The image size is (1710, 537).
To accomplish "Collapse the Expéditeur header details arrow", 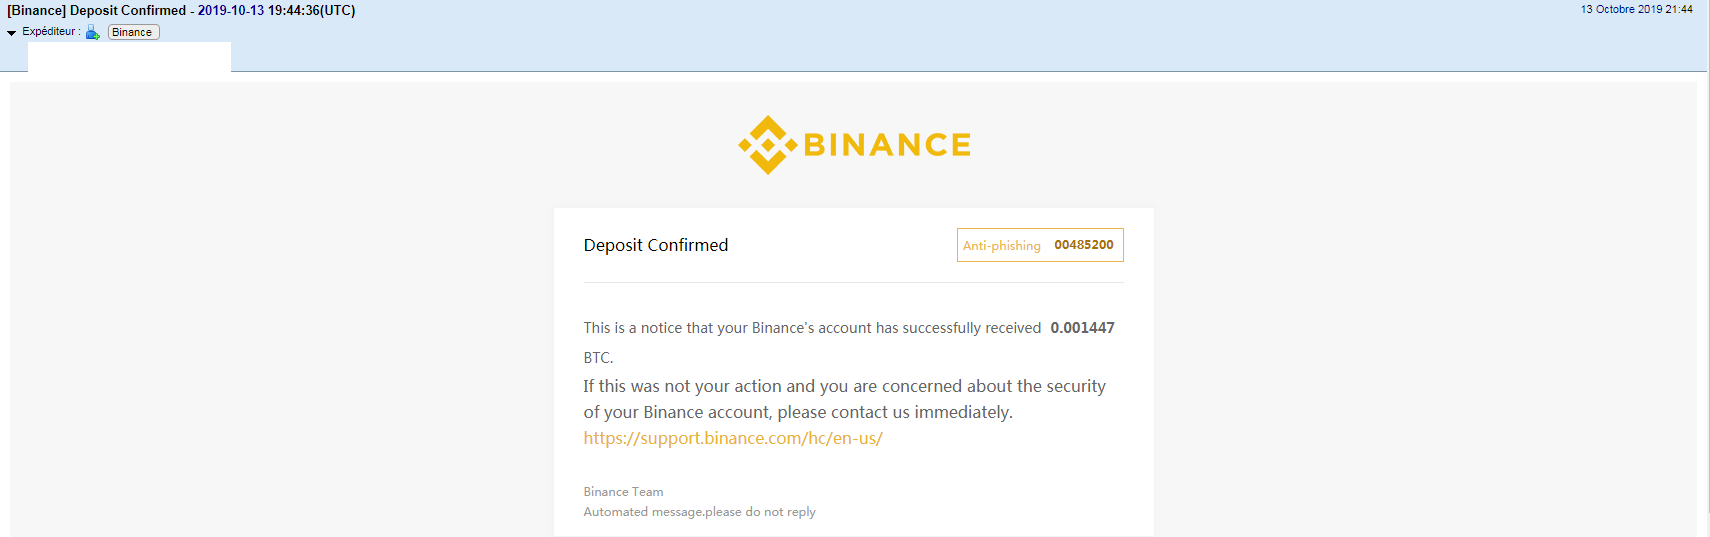I will click(x=12, y=33).
